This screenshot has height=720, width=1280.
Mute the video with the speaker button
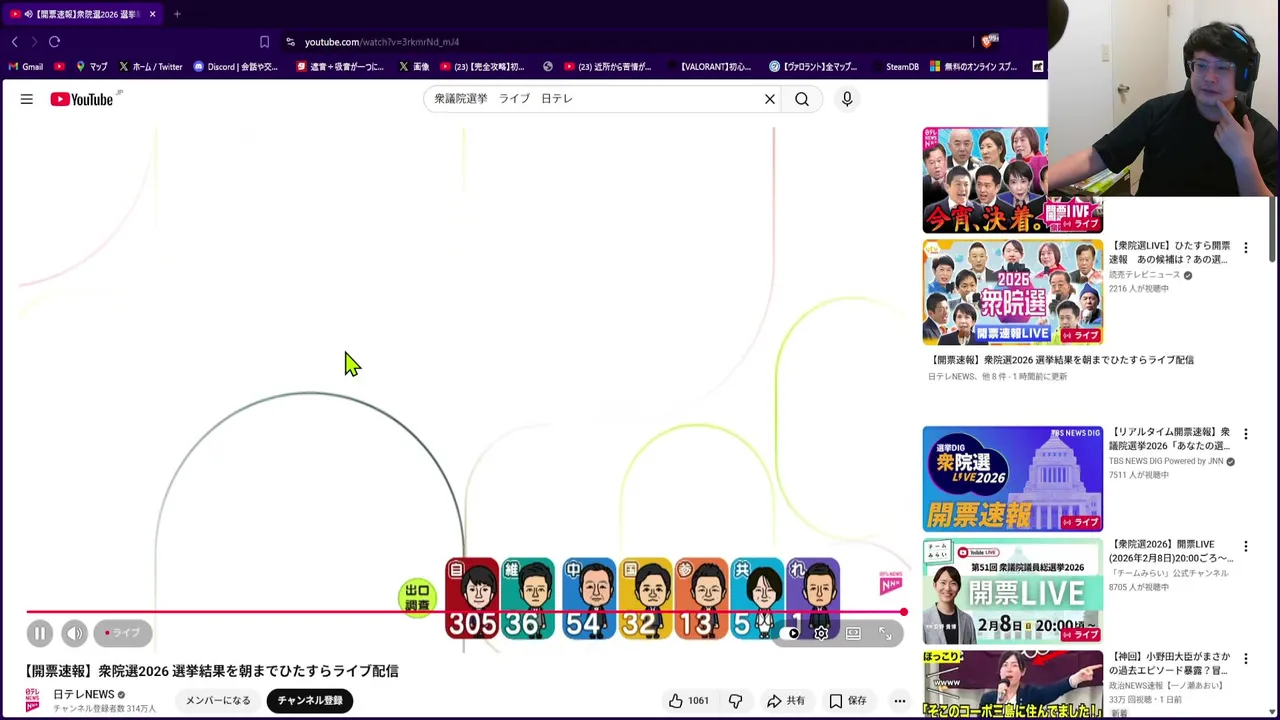pos(75,633)
